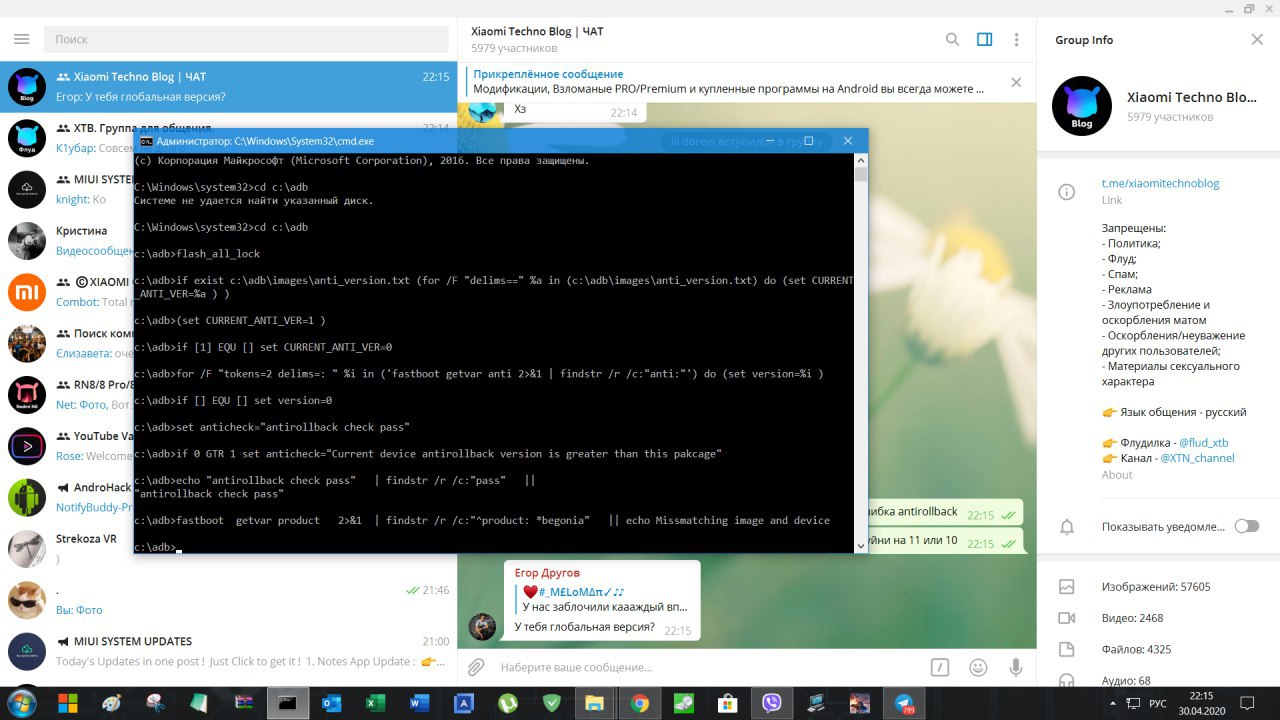The height and width of the screenshot is (720, 1280).
Task: Open Telegram from the taskbar
Action: (x=904, y=703)
